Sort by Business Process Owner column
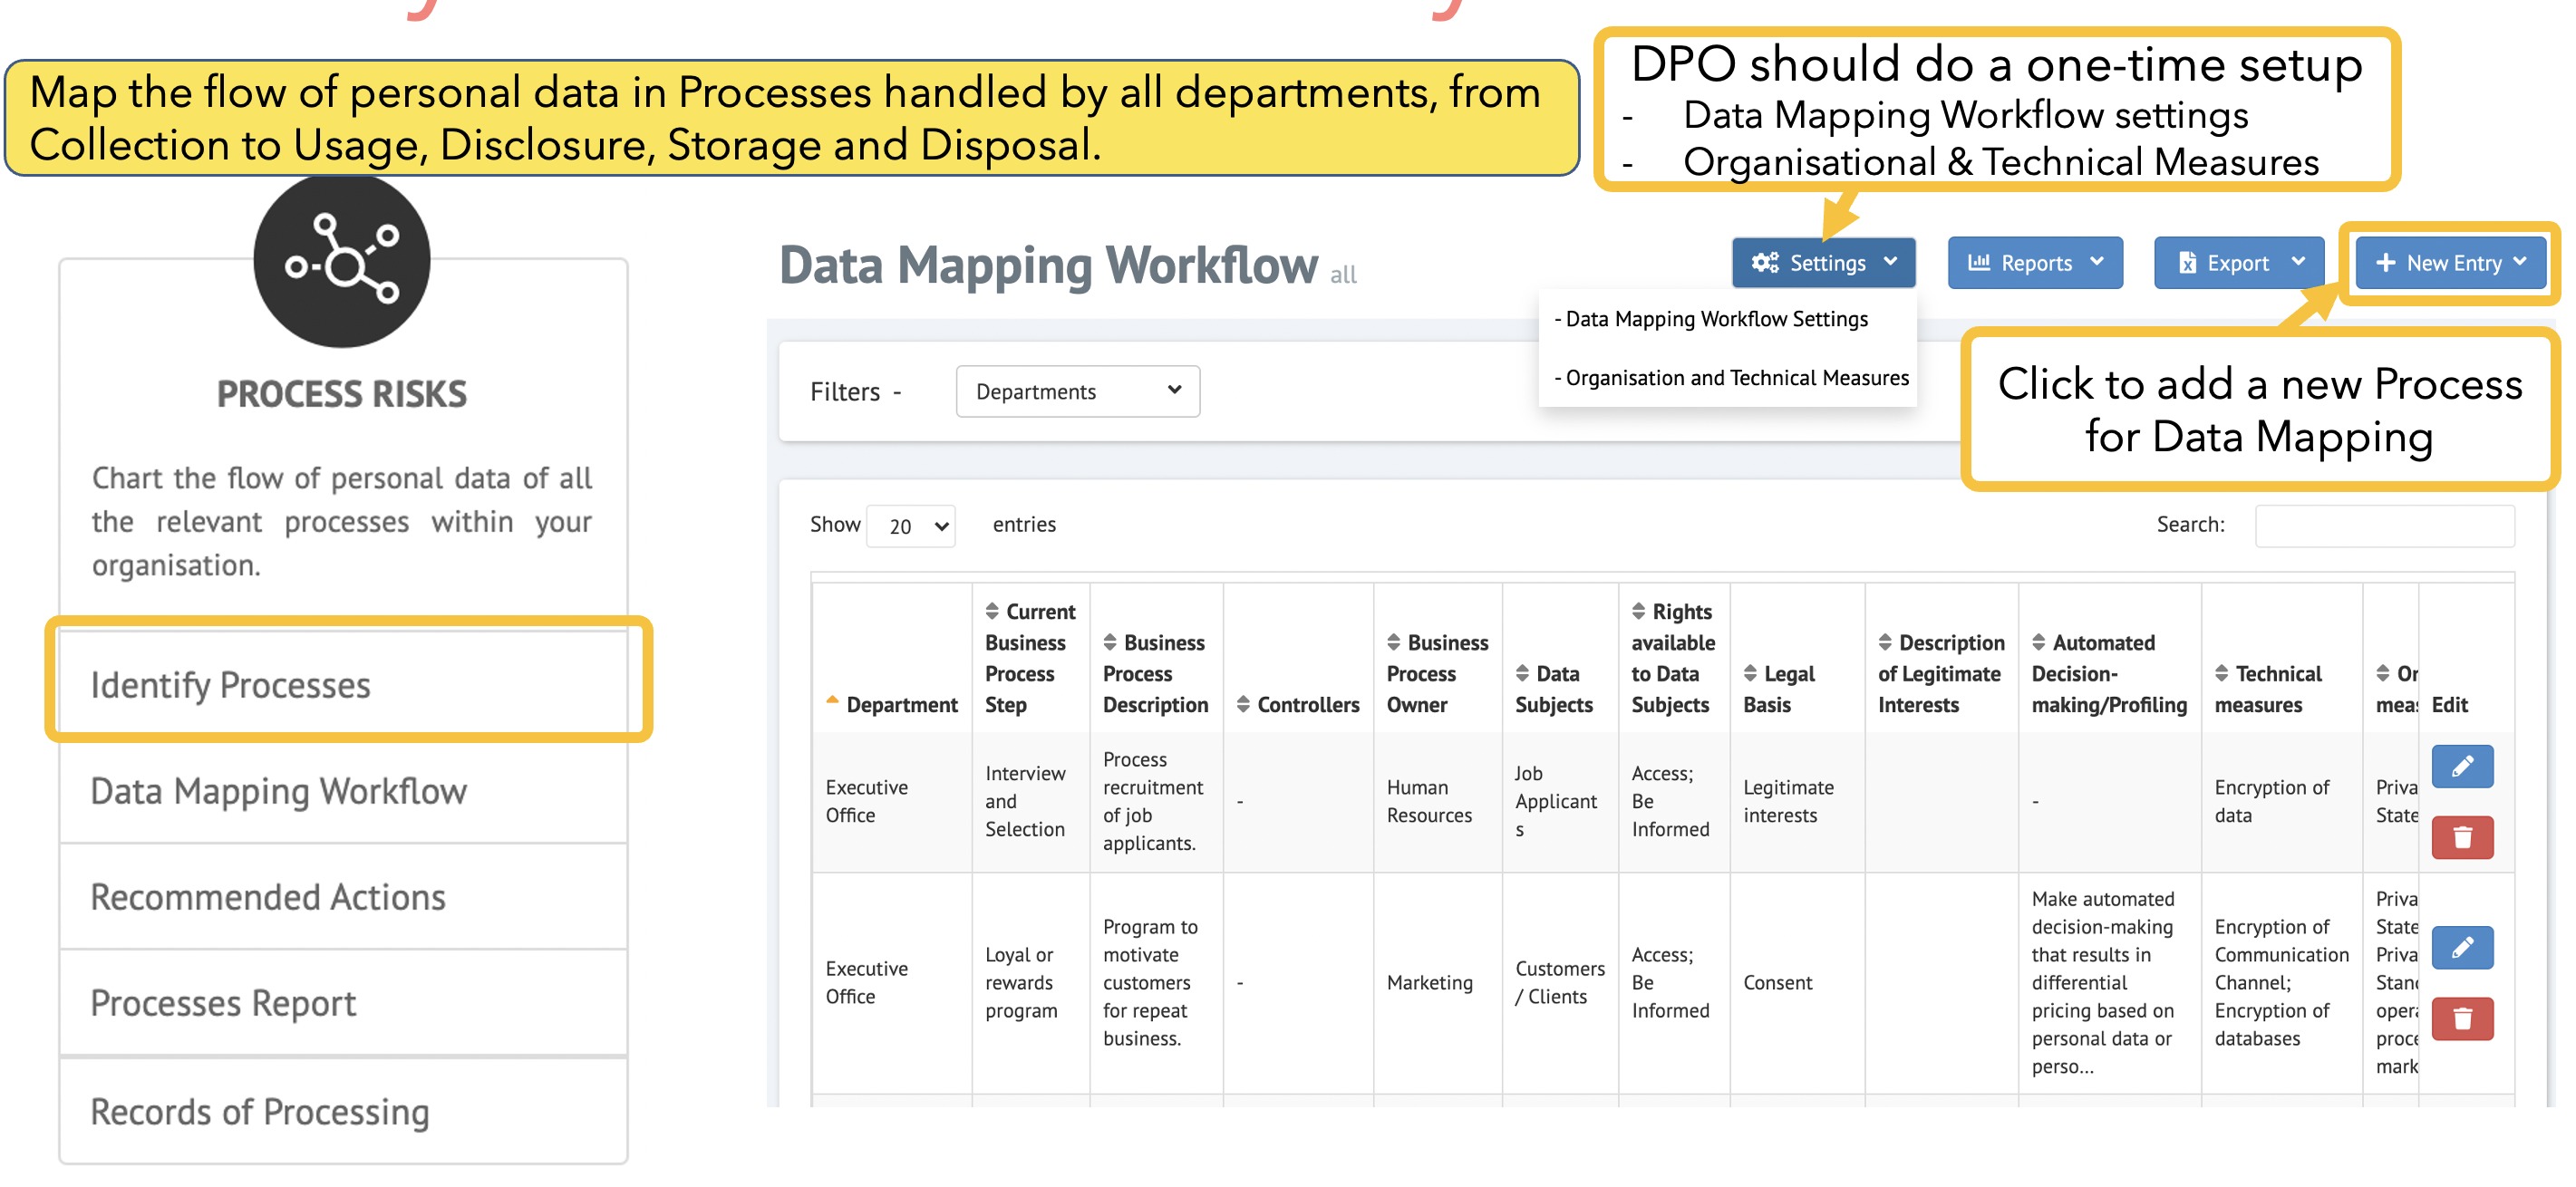The height and width of the screenshot is (1187, 2576). (x=1436, y=673)
